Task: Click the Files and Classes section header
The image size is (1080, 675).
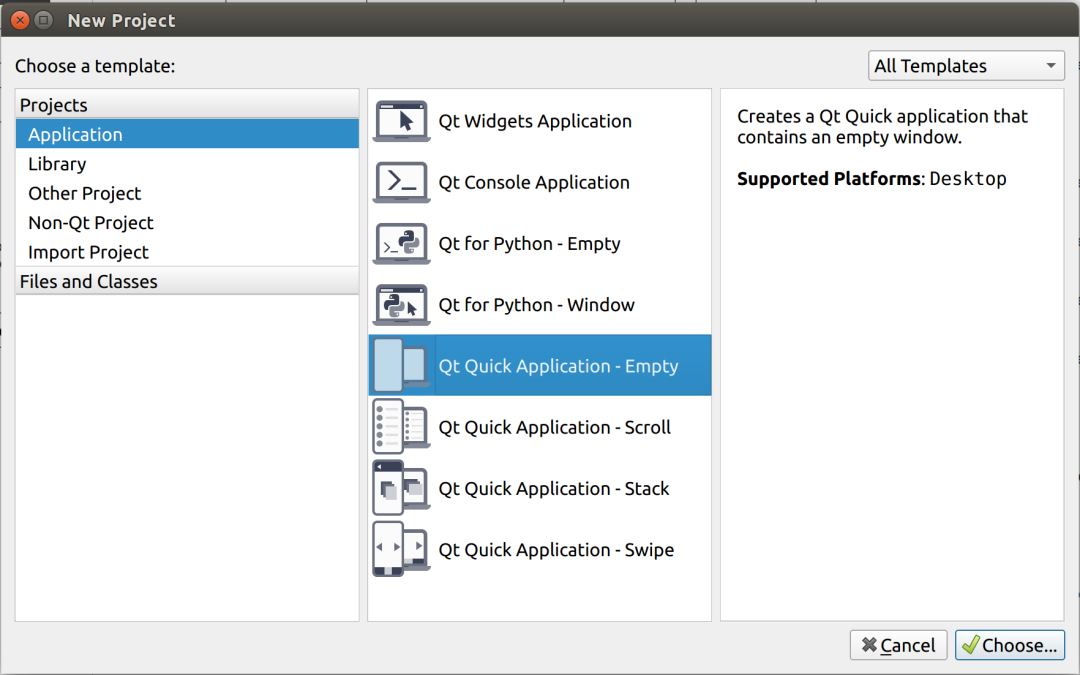Action: click(x=89, y=282)
